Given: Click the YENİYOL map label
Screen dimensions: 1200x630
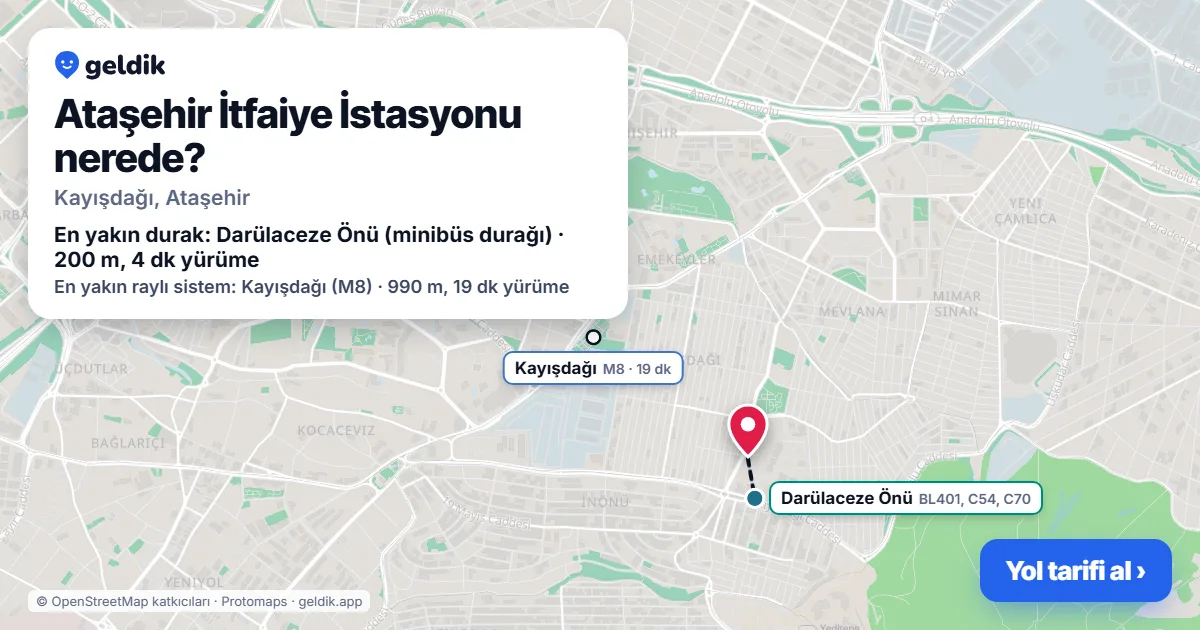Looking at the screenshot, I should click(x=193, y=582).
